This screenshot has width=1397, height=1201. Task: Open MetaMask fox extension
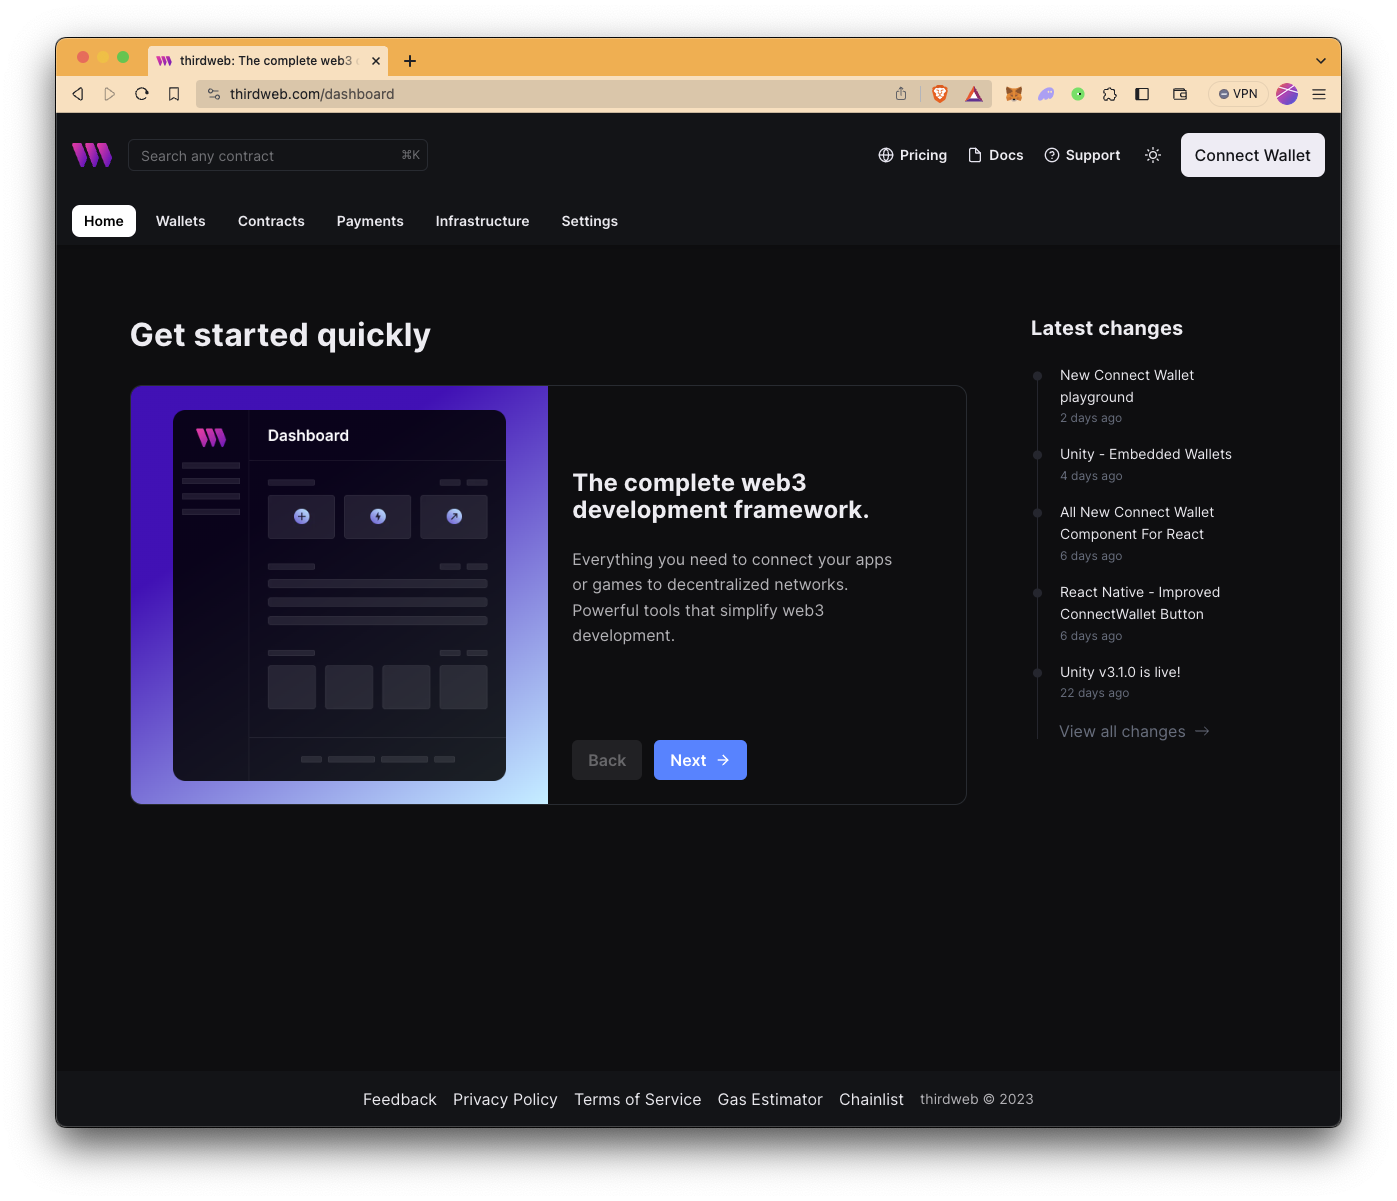click(1014, 94)
